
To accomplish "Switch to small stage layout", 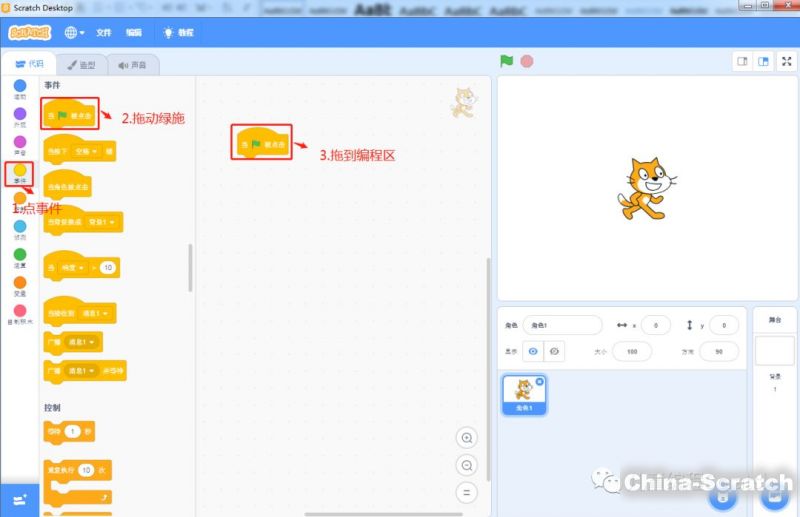I will (x=743, y=62).
